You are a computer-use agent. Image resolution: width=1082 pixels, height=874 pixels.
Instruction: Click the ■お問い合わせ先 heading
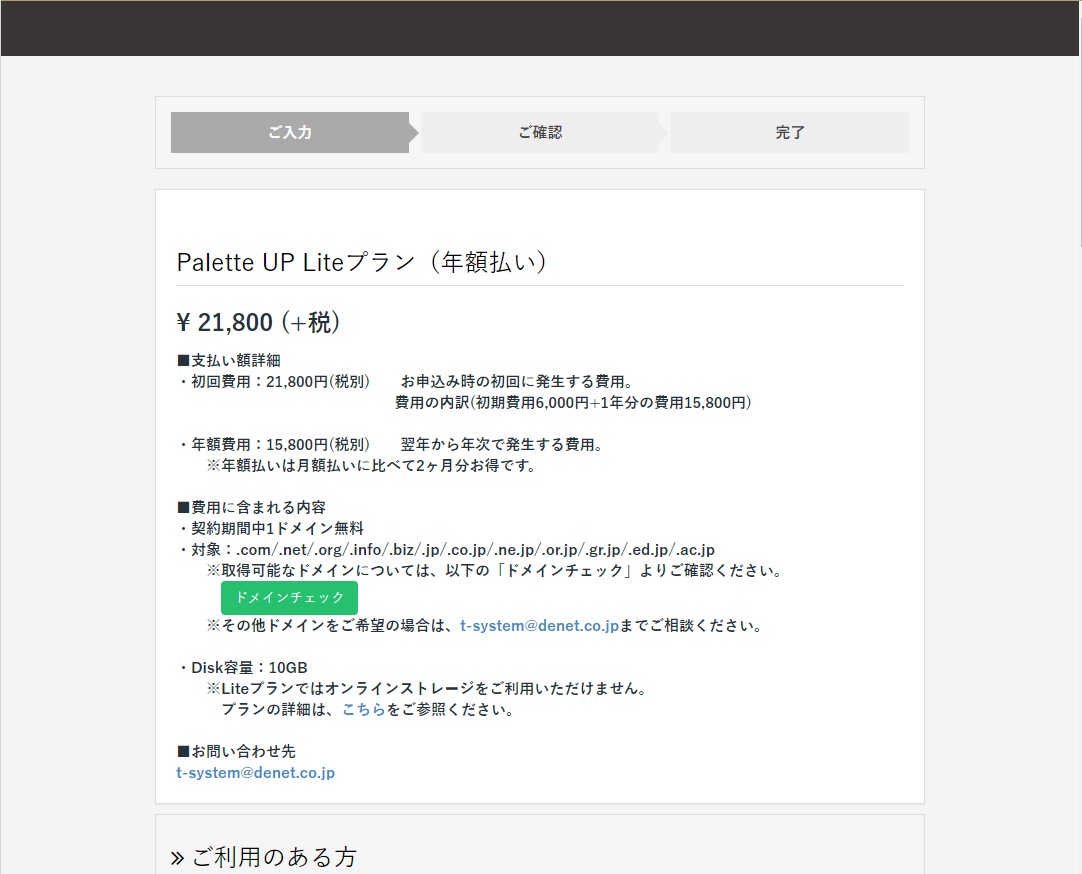point(237,751)
